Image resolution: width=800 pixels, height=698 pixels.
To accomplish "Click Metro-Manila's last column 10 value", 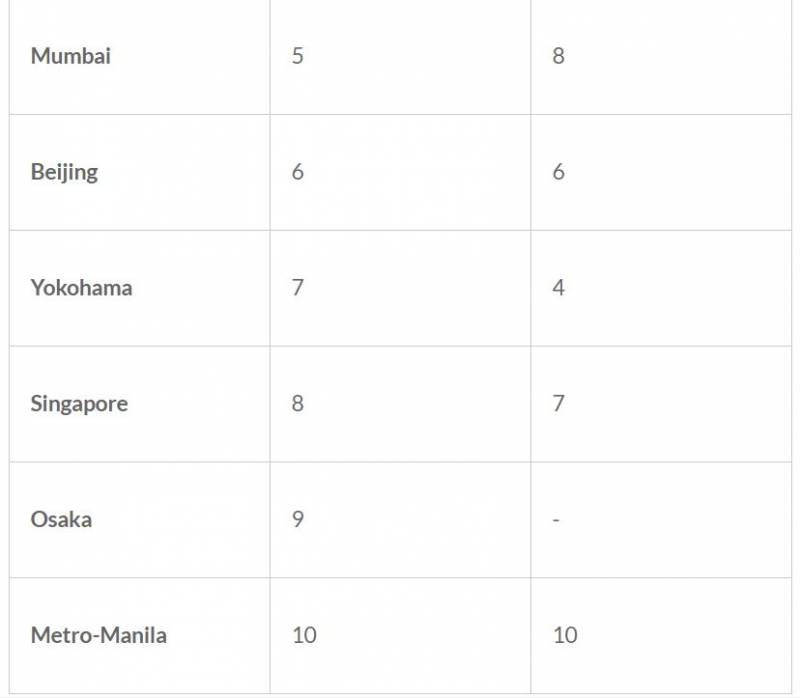I will [565, 636].
